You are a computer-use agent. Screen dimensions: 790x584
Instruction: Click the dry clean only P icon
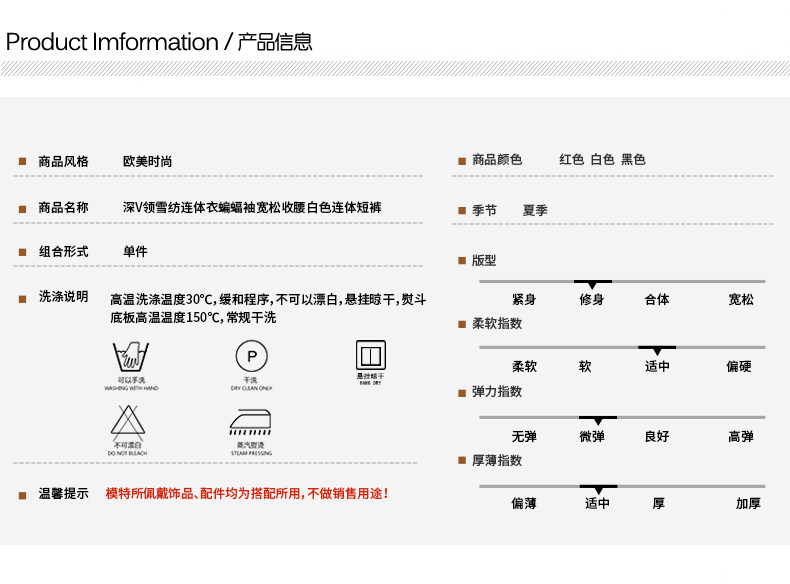252,356
